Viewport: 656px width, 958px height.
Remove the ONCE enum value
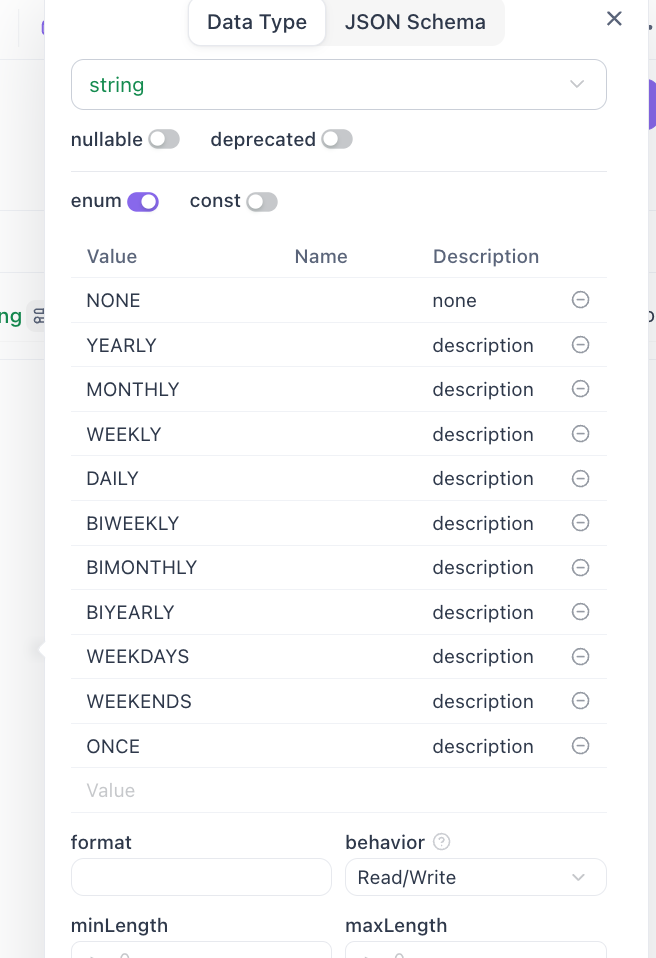pyautogui.click(x=580, y=746)
